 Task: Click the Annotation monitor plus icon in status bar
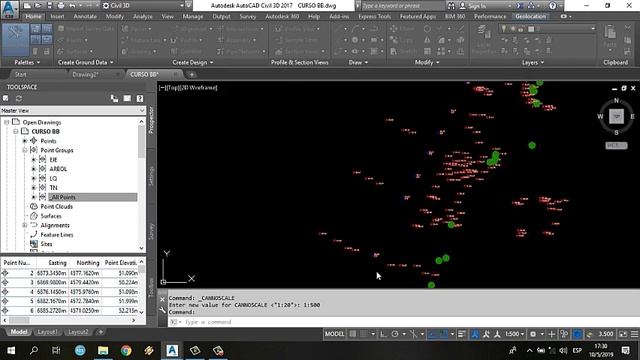[x=551, y=334]
